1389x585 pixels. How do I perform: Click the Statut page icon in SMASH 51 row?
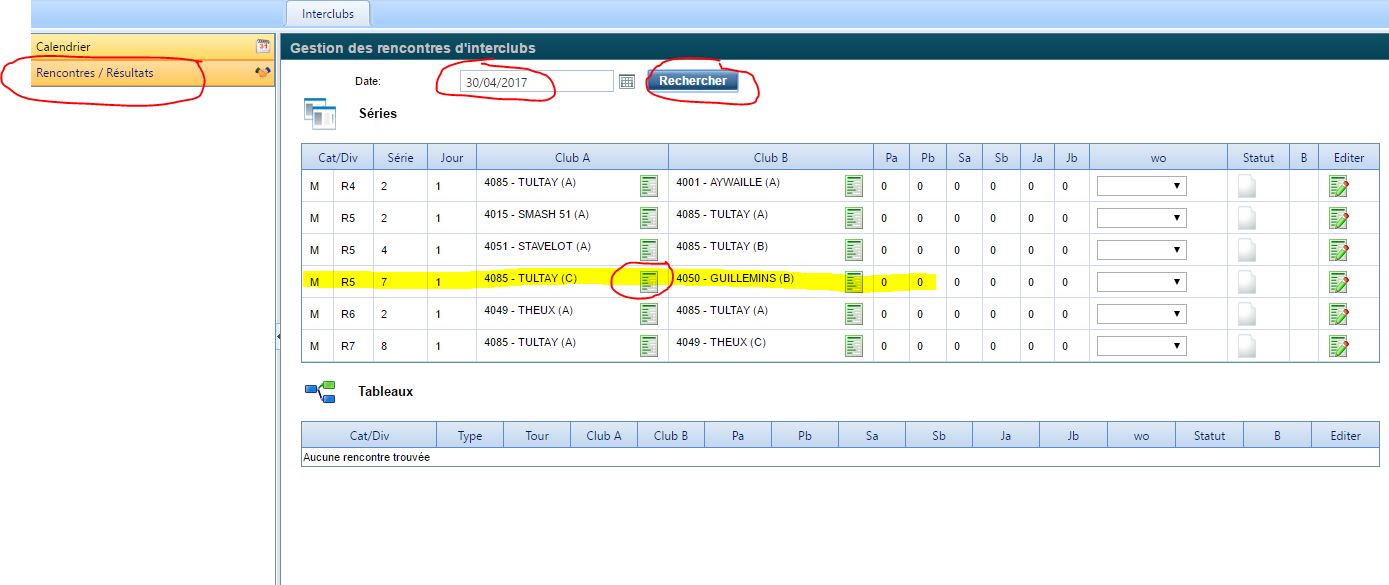click(1247, 218)
